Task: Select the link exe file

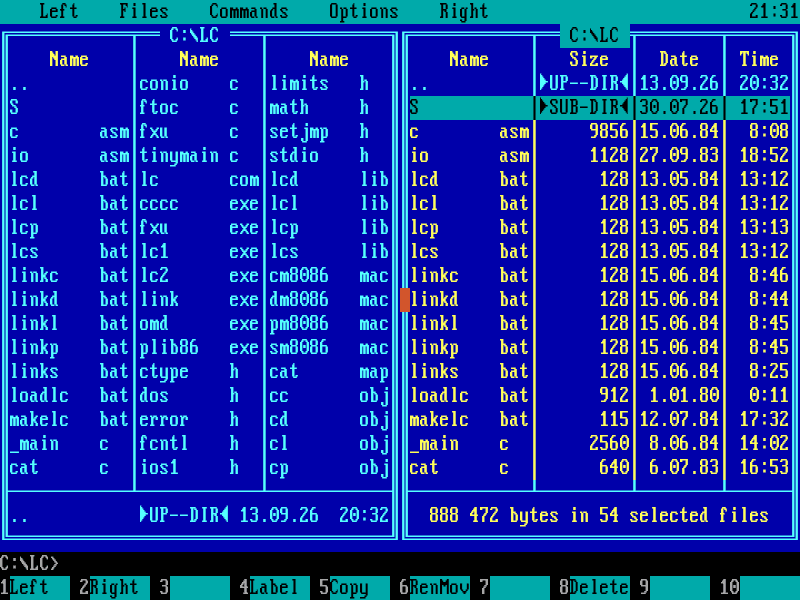Action: [x=199, y=299]
